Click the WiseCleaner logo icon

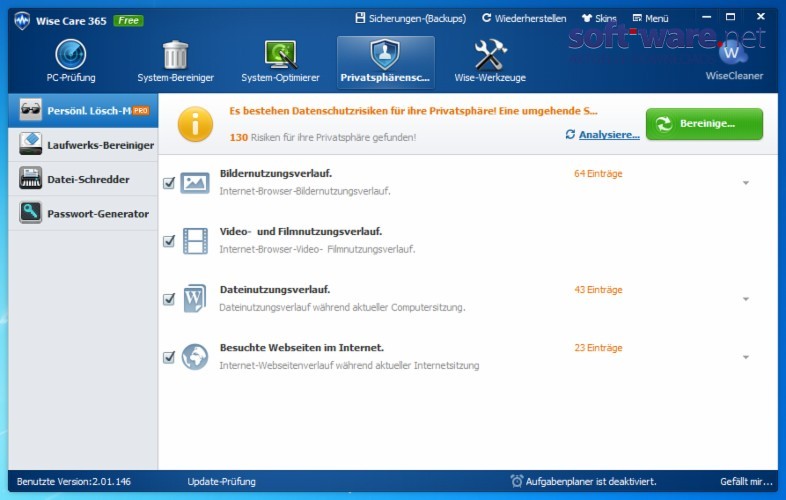coord(732,53)
